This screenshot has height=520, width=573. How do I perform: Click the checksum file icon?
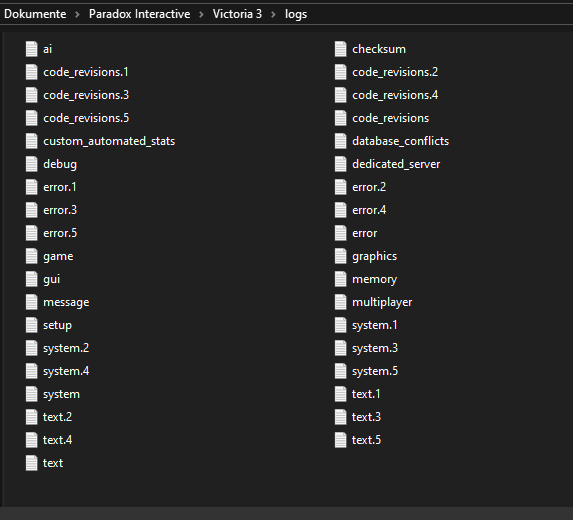pyautogui.click(x=341, y=49)
